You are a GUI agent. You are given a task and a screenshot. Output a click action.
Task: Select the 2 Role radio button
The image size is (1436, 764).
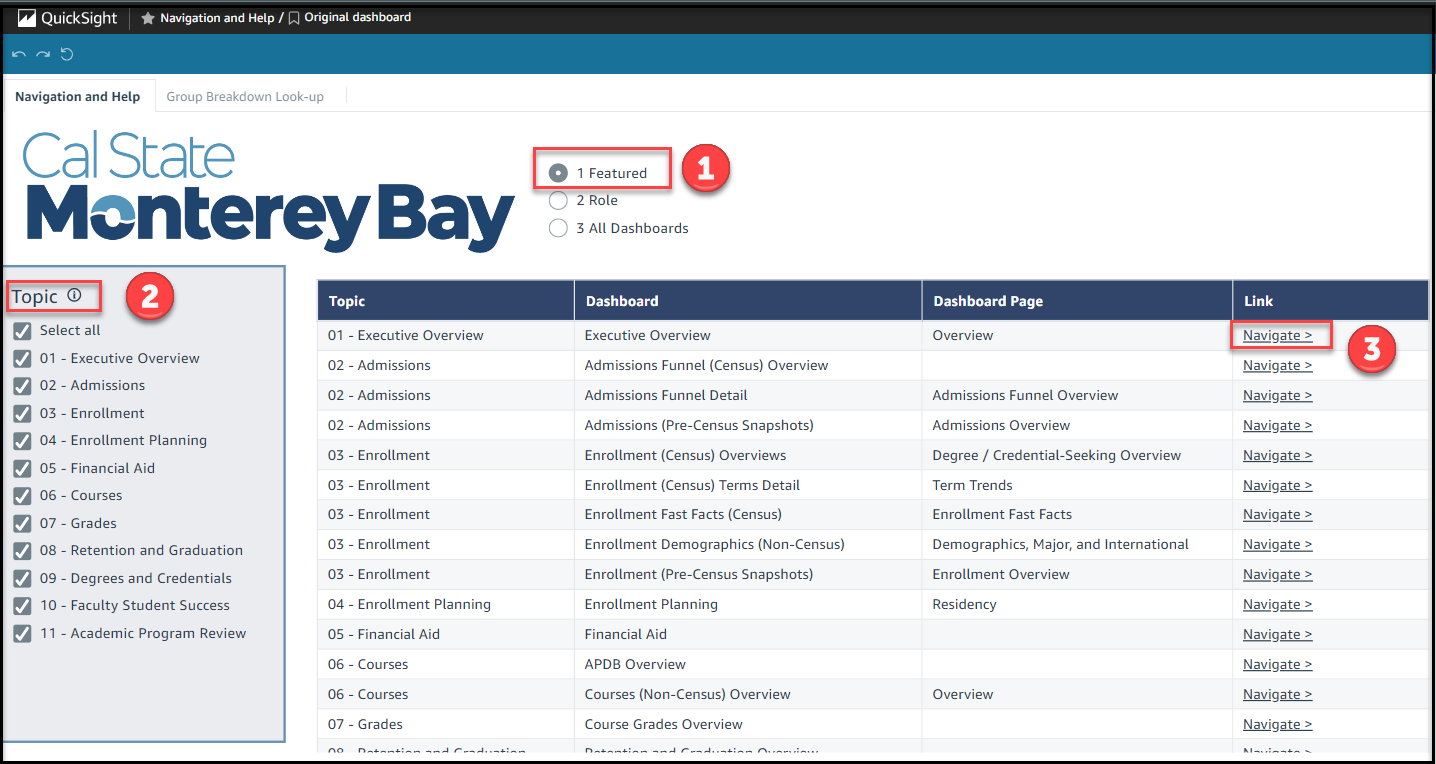[558, 200]
